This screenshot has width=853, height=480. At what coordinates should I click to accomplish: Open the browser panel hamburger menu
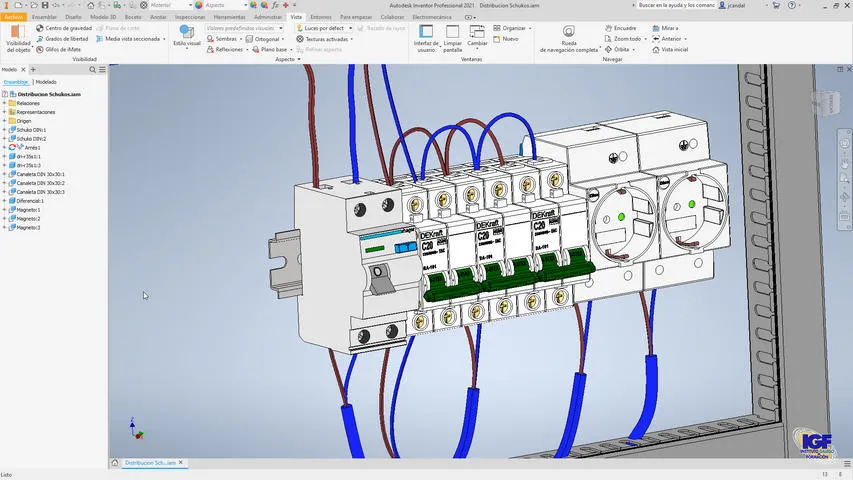(x=102, y=70)
